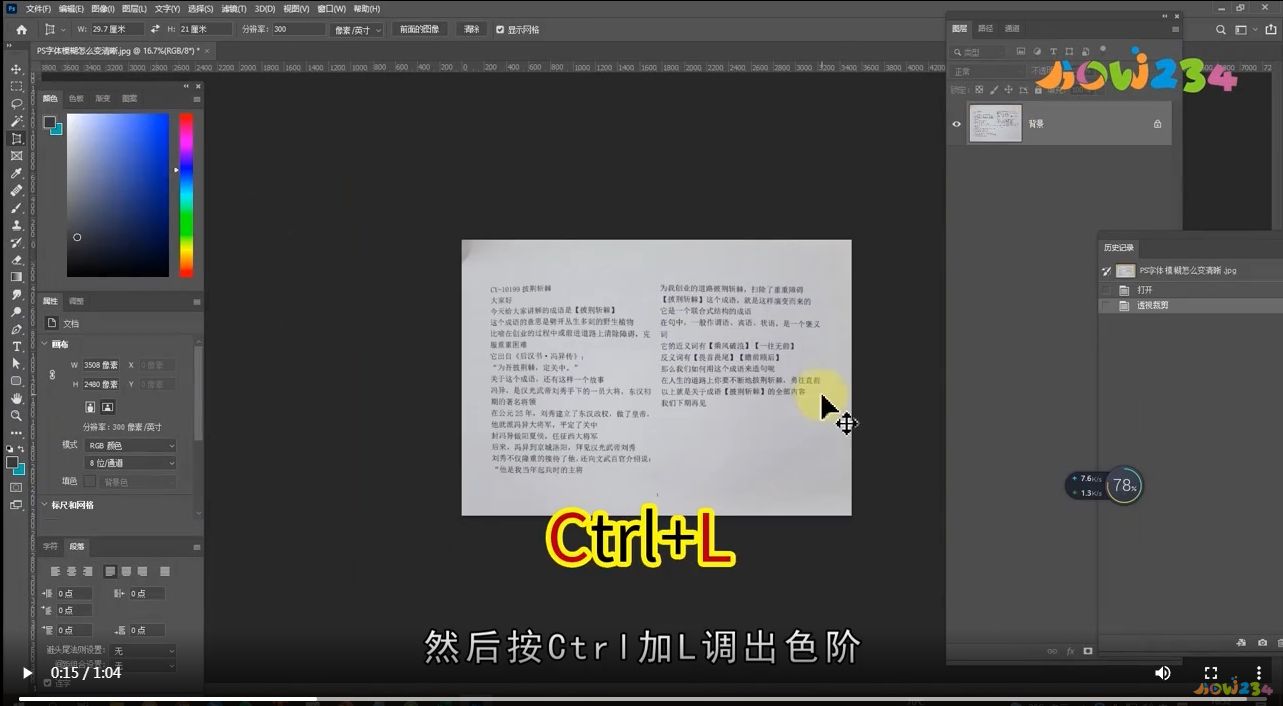Screen dimensions: 1283x706
Task: Click the Home icon in options bar
Action: [22, 30]
